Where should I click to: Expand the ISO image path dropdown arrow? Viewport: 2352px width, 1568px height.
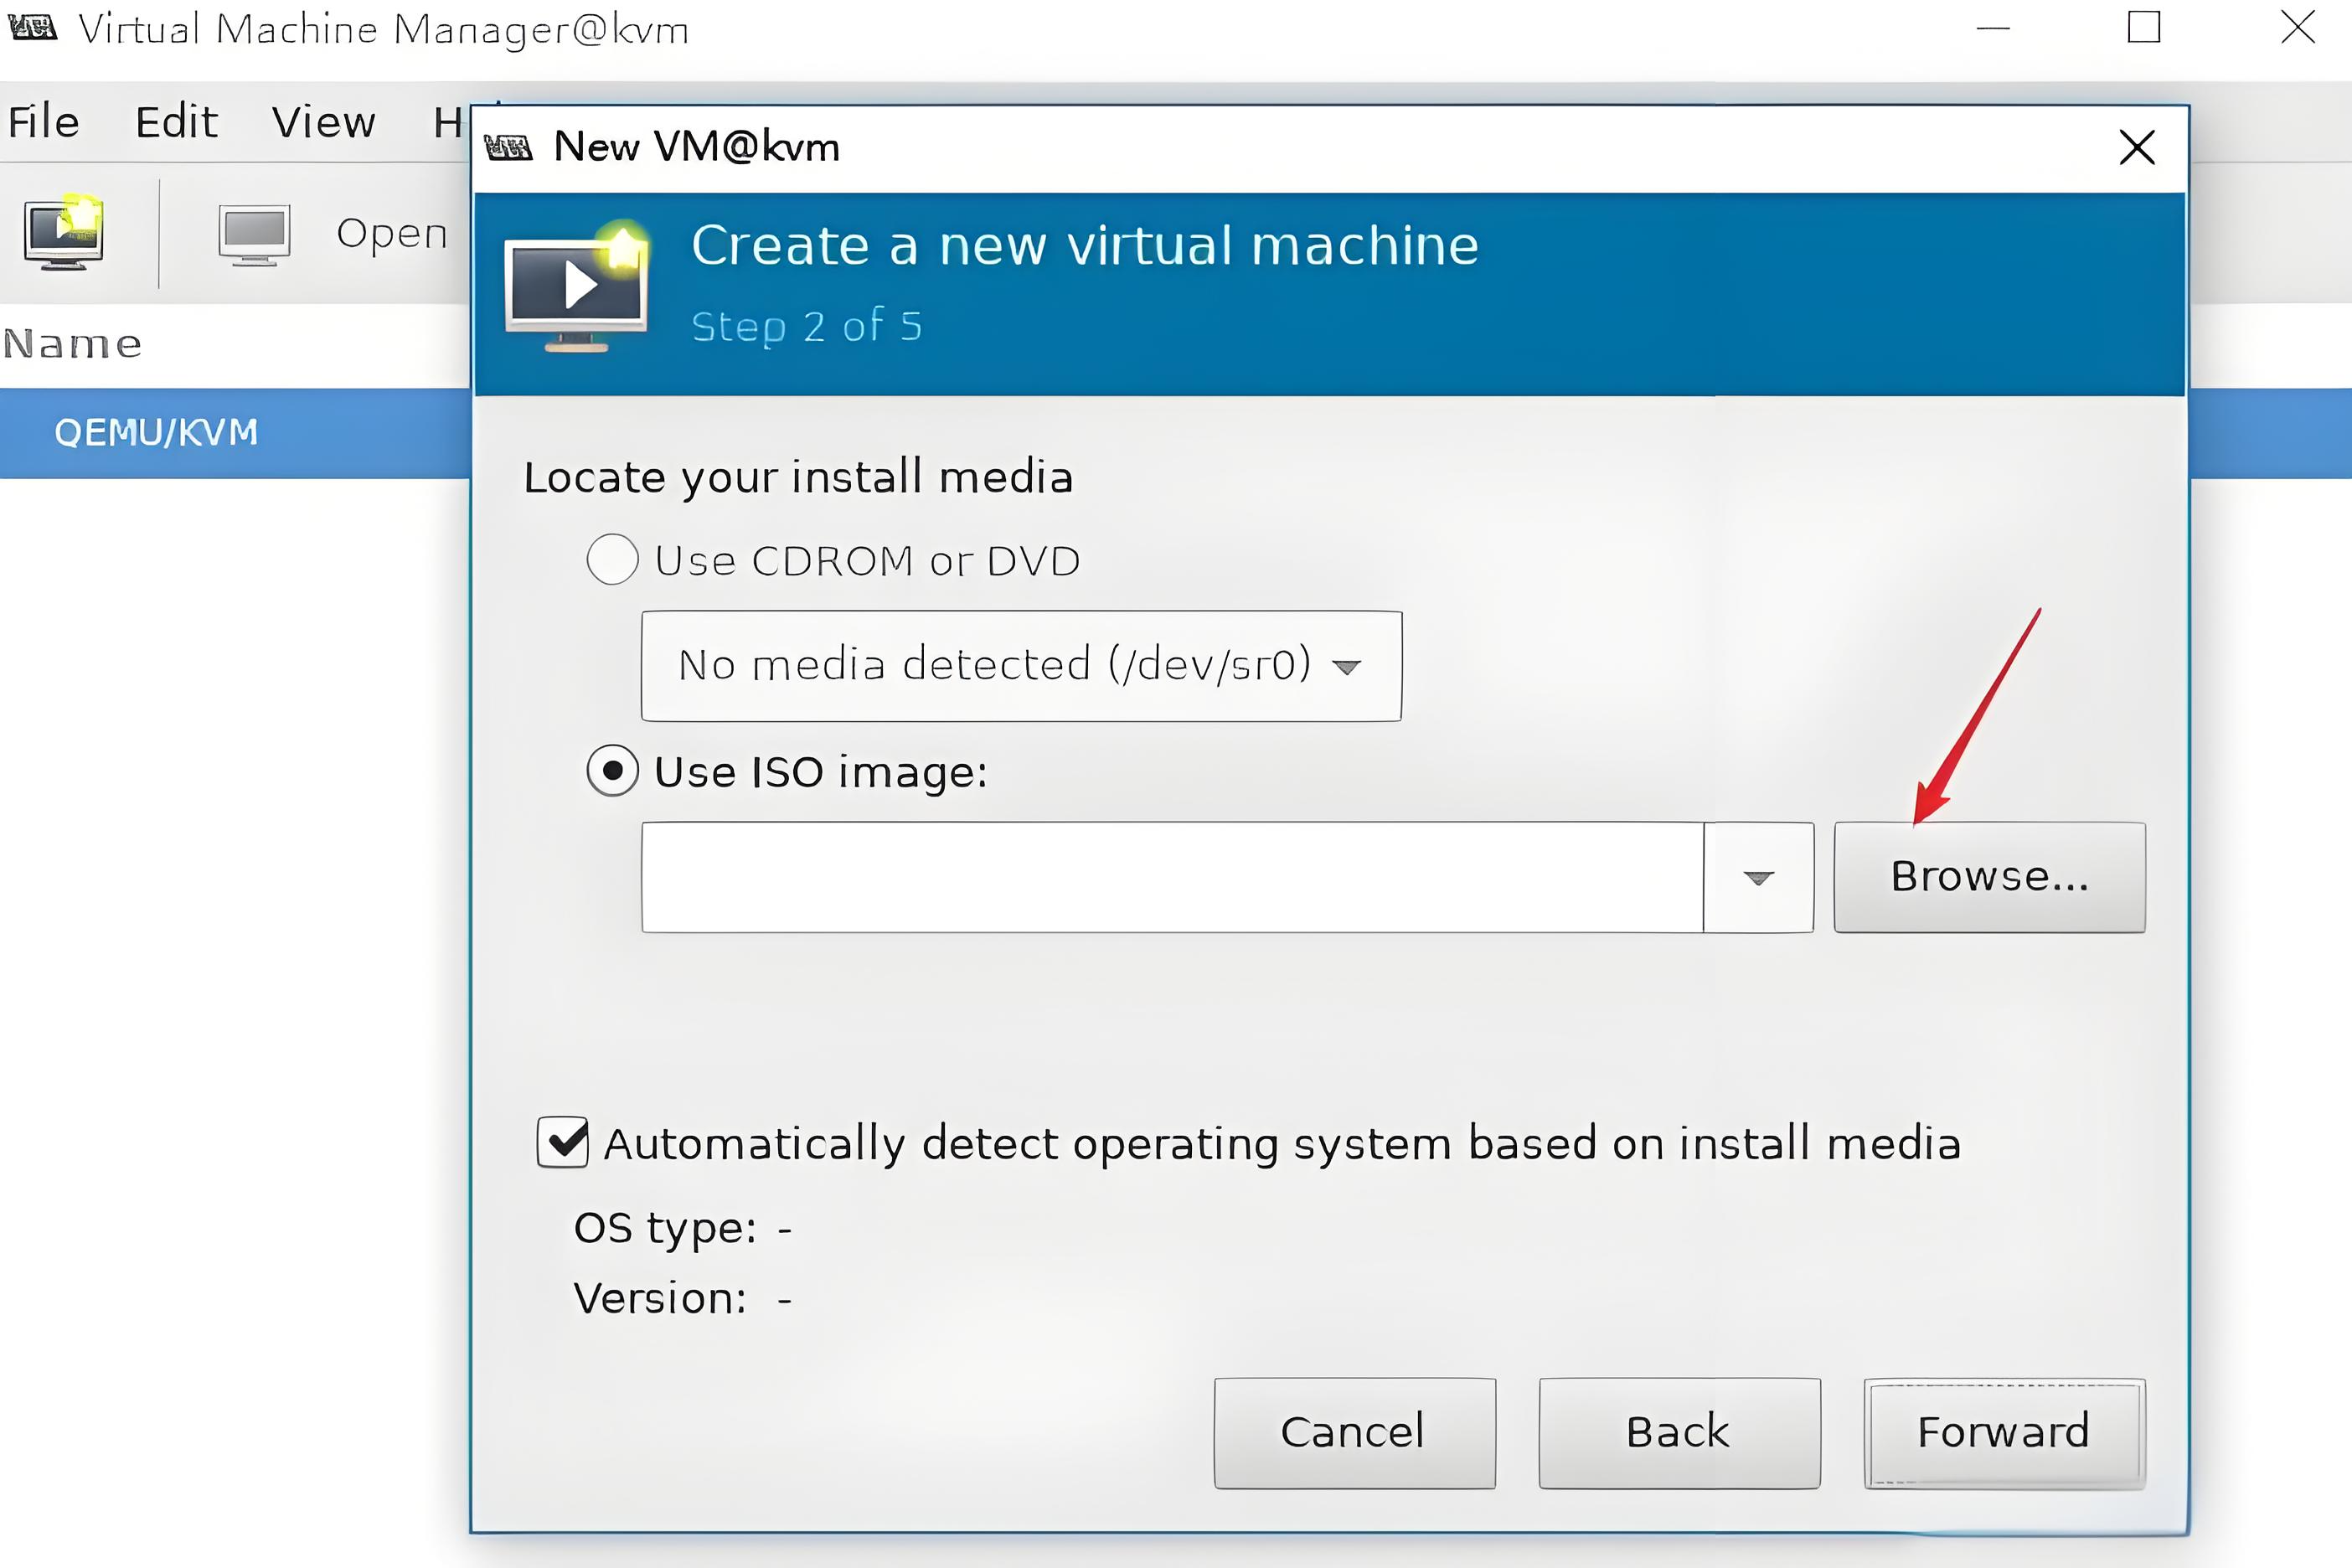pyautogui.click(x=1758, y=878)
